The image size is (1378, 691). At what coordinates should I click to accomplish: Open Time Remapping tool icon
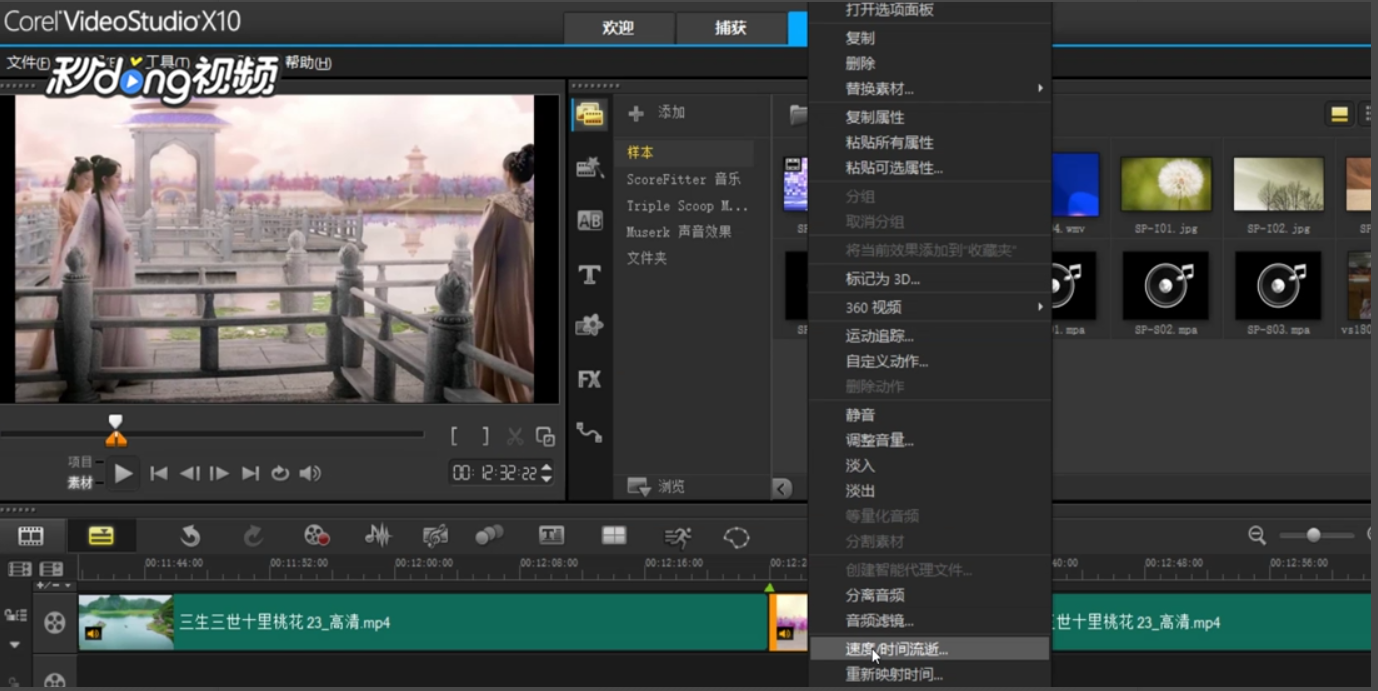[x=677, y=537]
